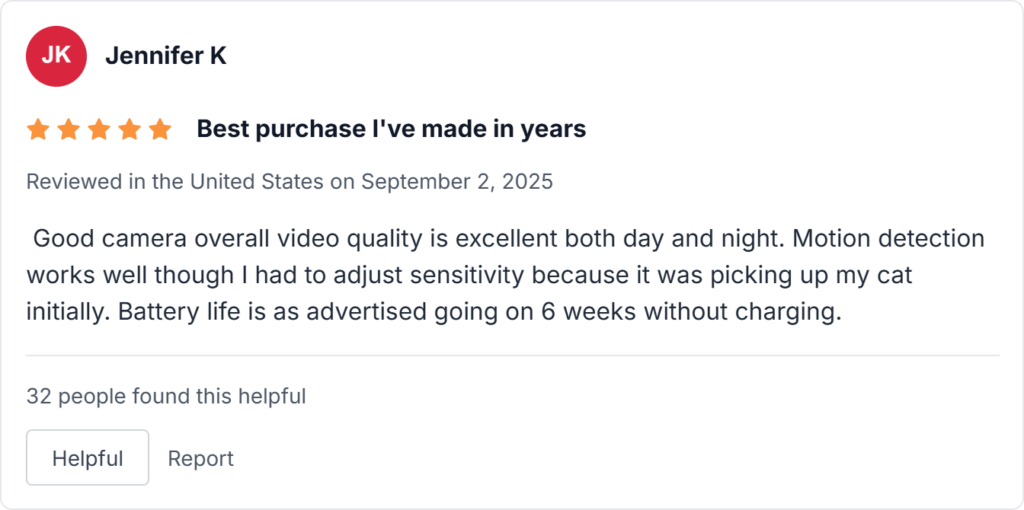
Task: Click the words "Reviewed in the" before the country
Action: click(105, 182)
